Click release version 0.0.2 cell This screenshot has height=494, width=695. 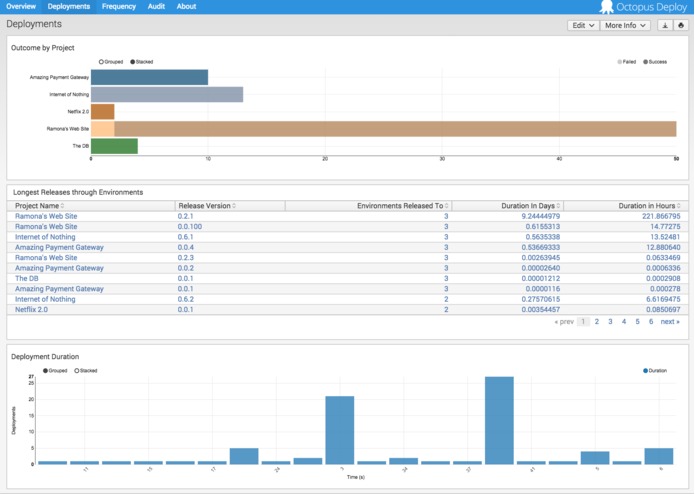click(186, 268)
